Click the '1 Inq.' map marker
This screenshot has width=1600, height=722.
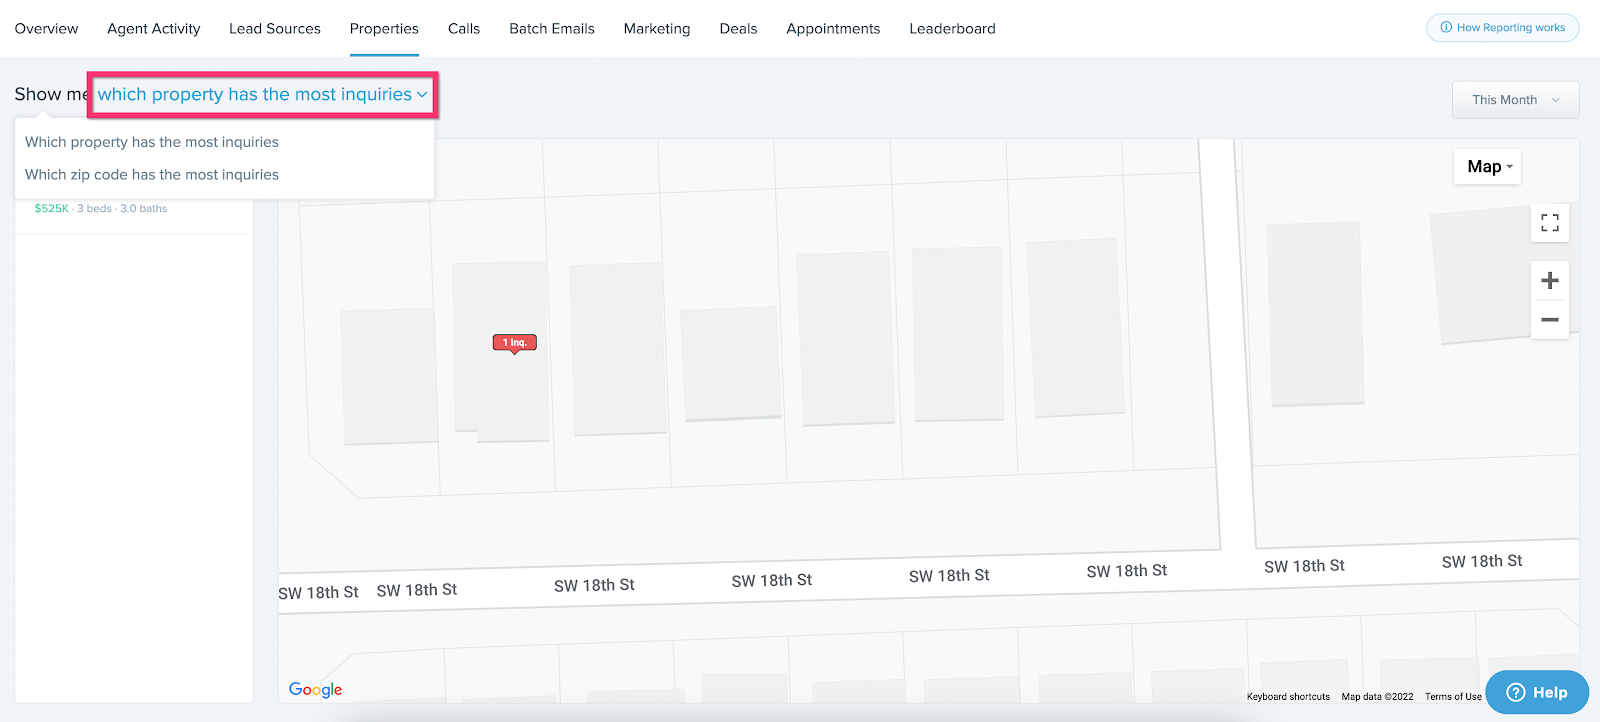515,343
